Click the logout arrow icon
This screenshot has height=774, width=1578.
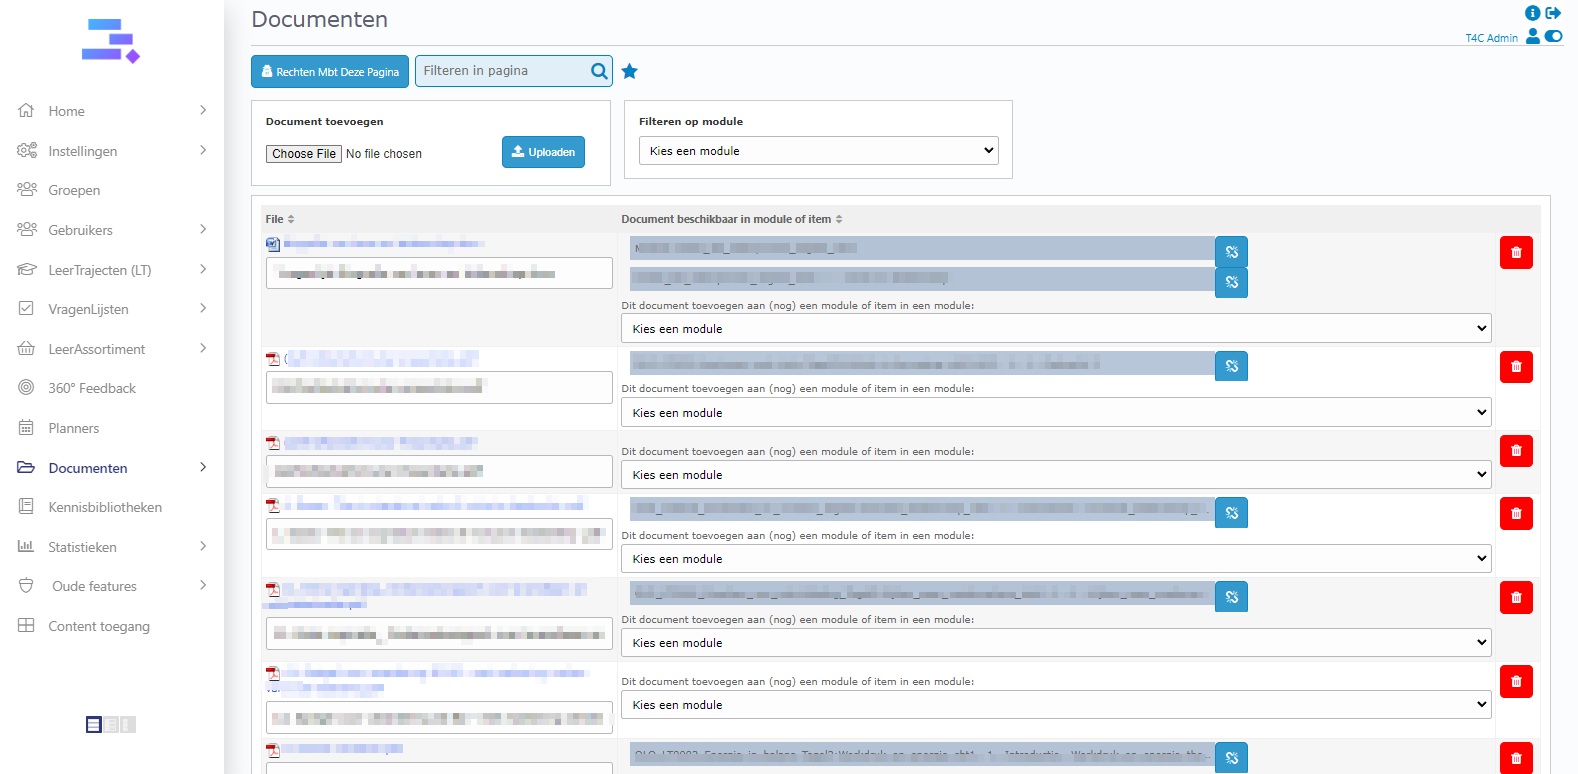[1553, 13]
